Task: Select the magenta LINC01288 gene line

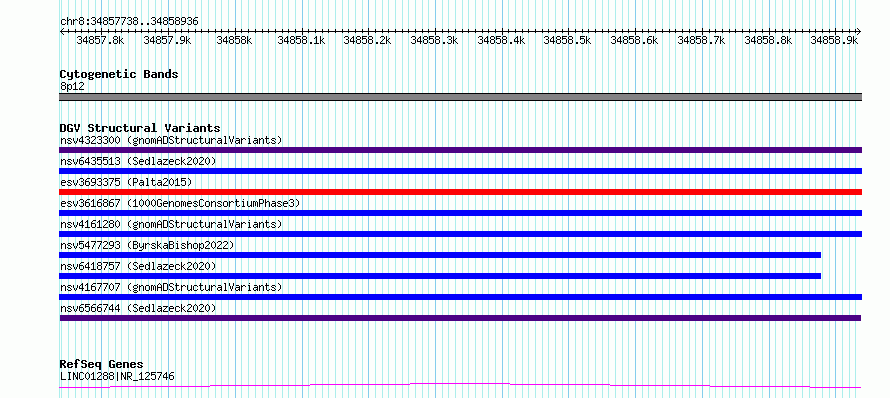Action: (x=460, y=386)
